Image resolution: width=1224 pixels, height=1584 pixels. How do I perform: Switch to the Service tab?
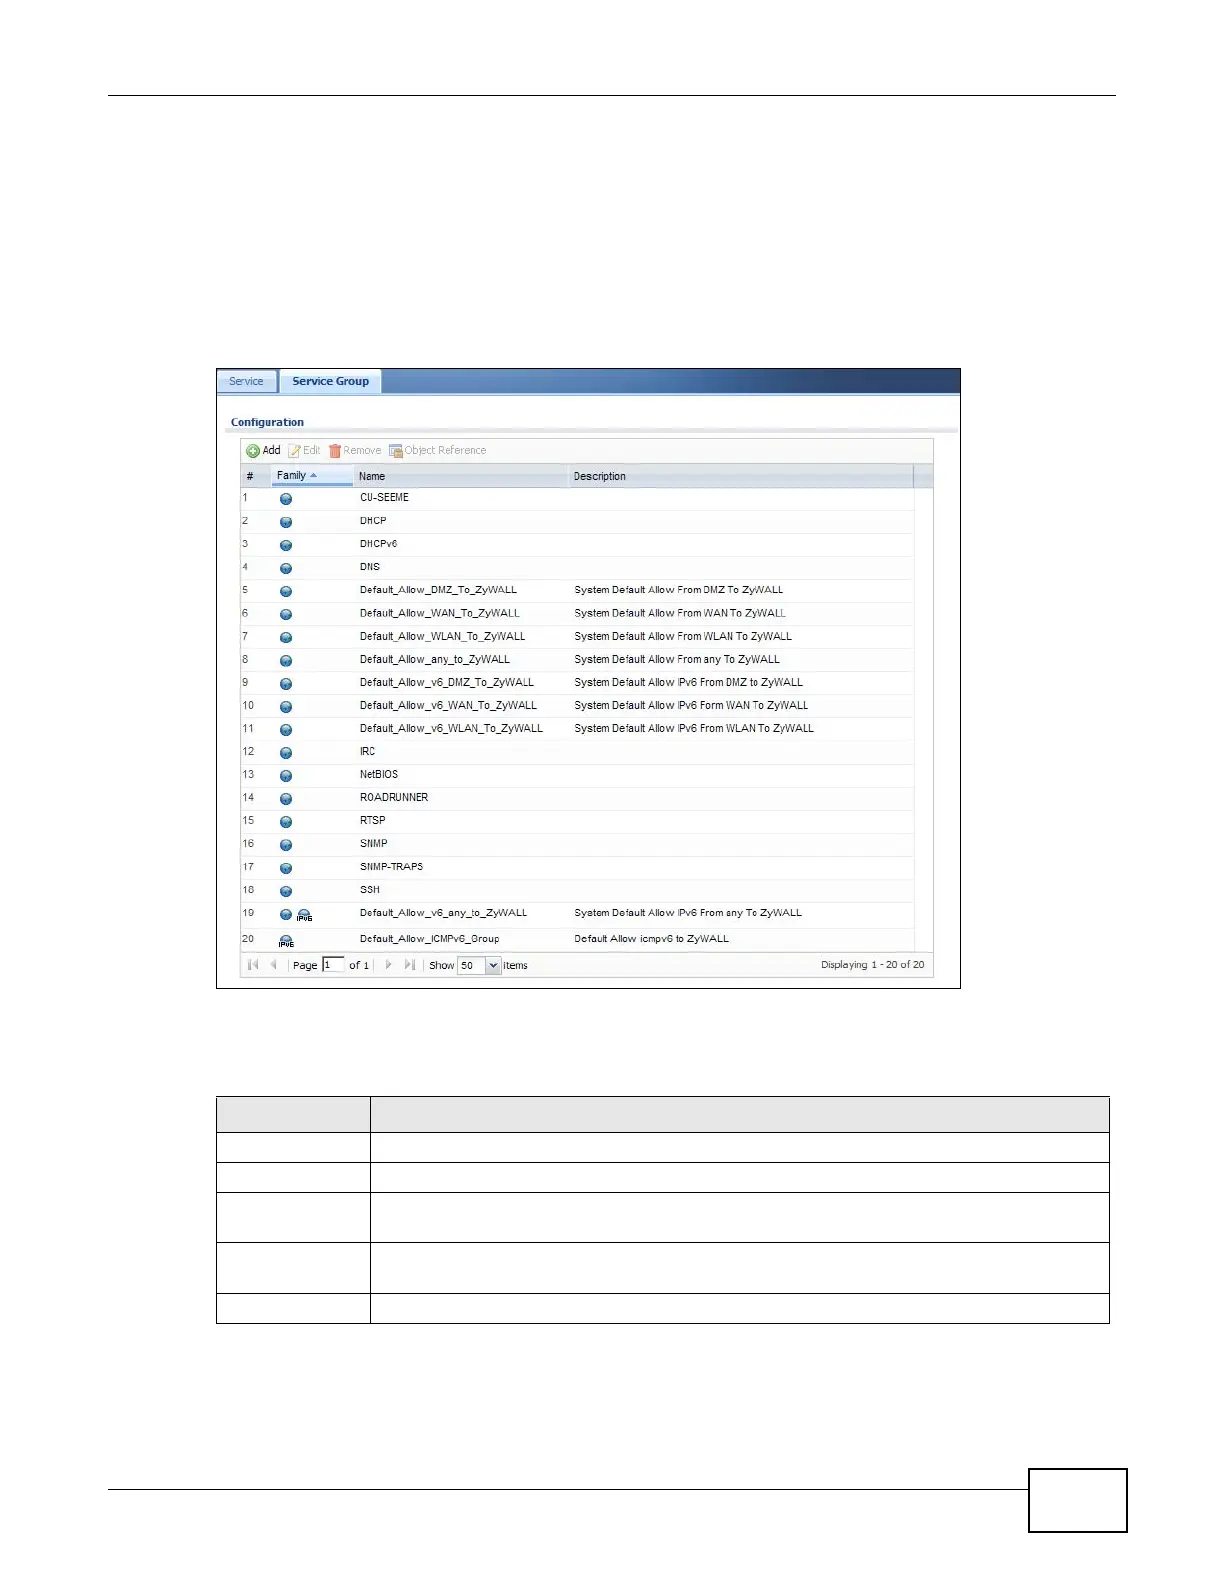246,382
